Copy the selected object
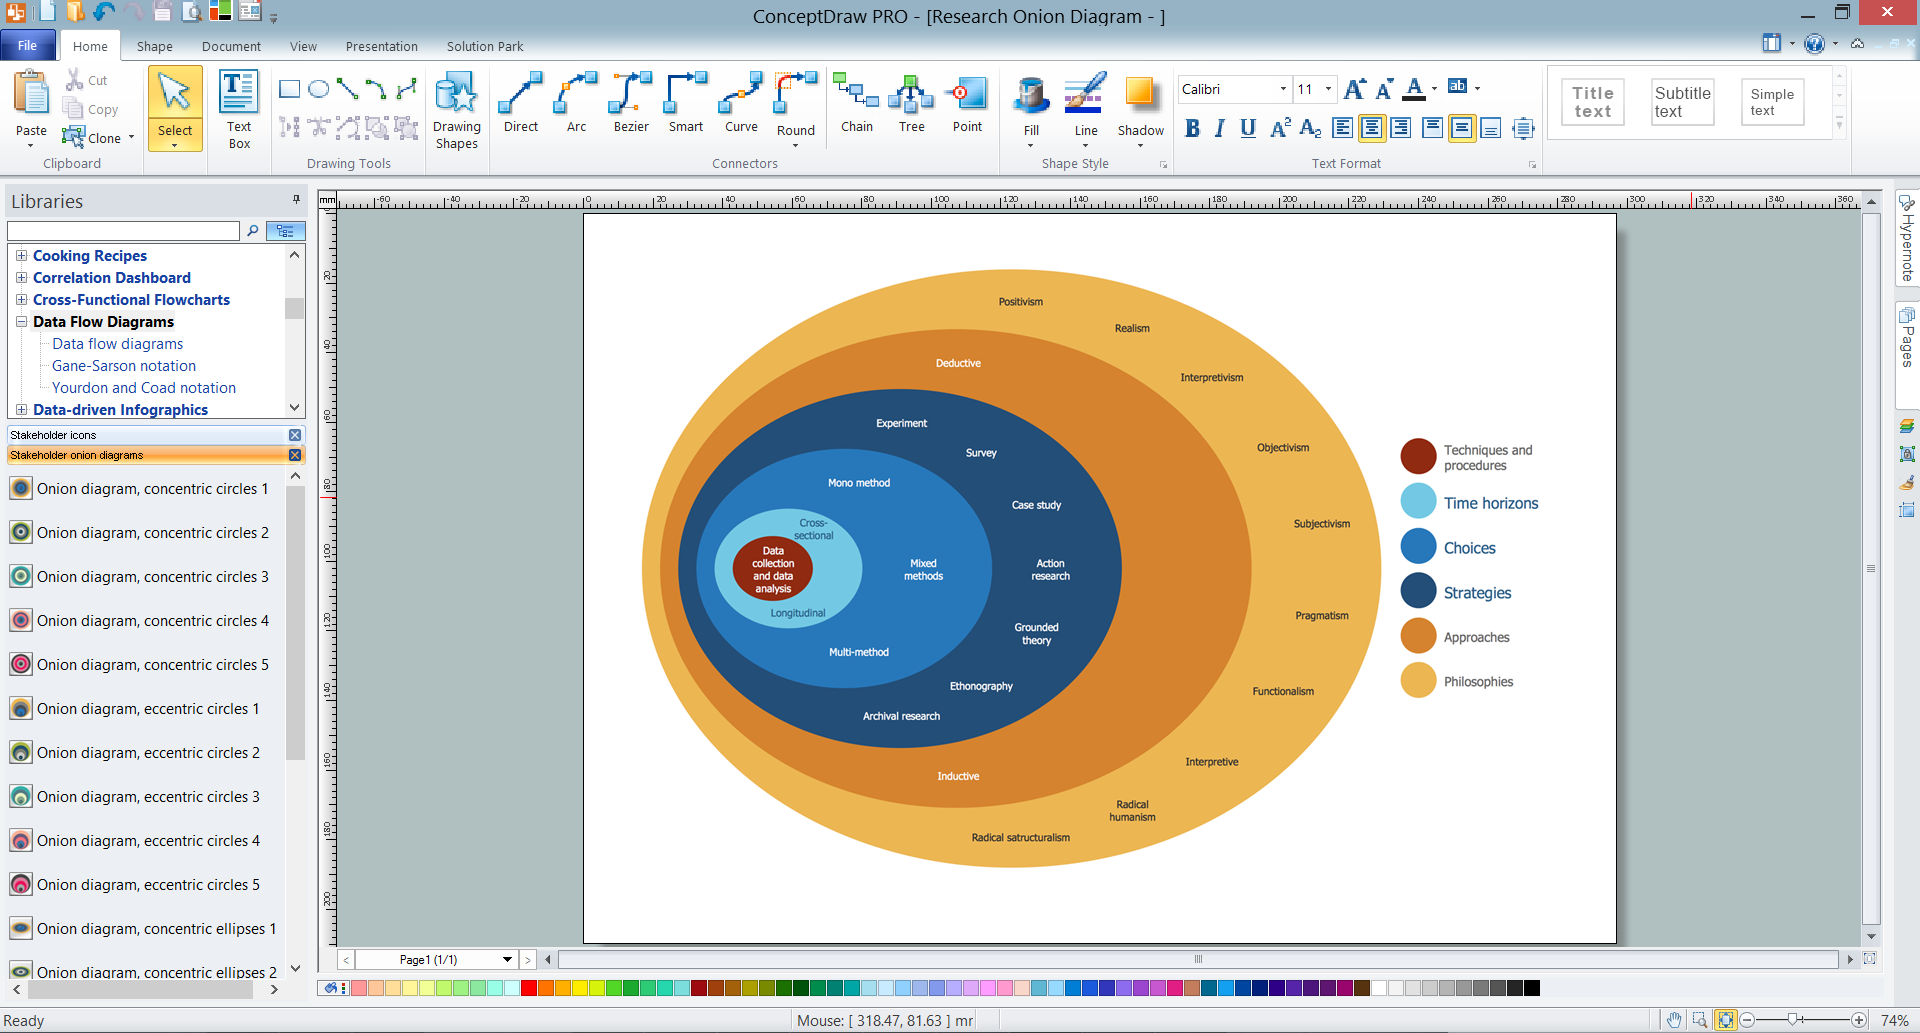 91,109
